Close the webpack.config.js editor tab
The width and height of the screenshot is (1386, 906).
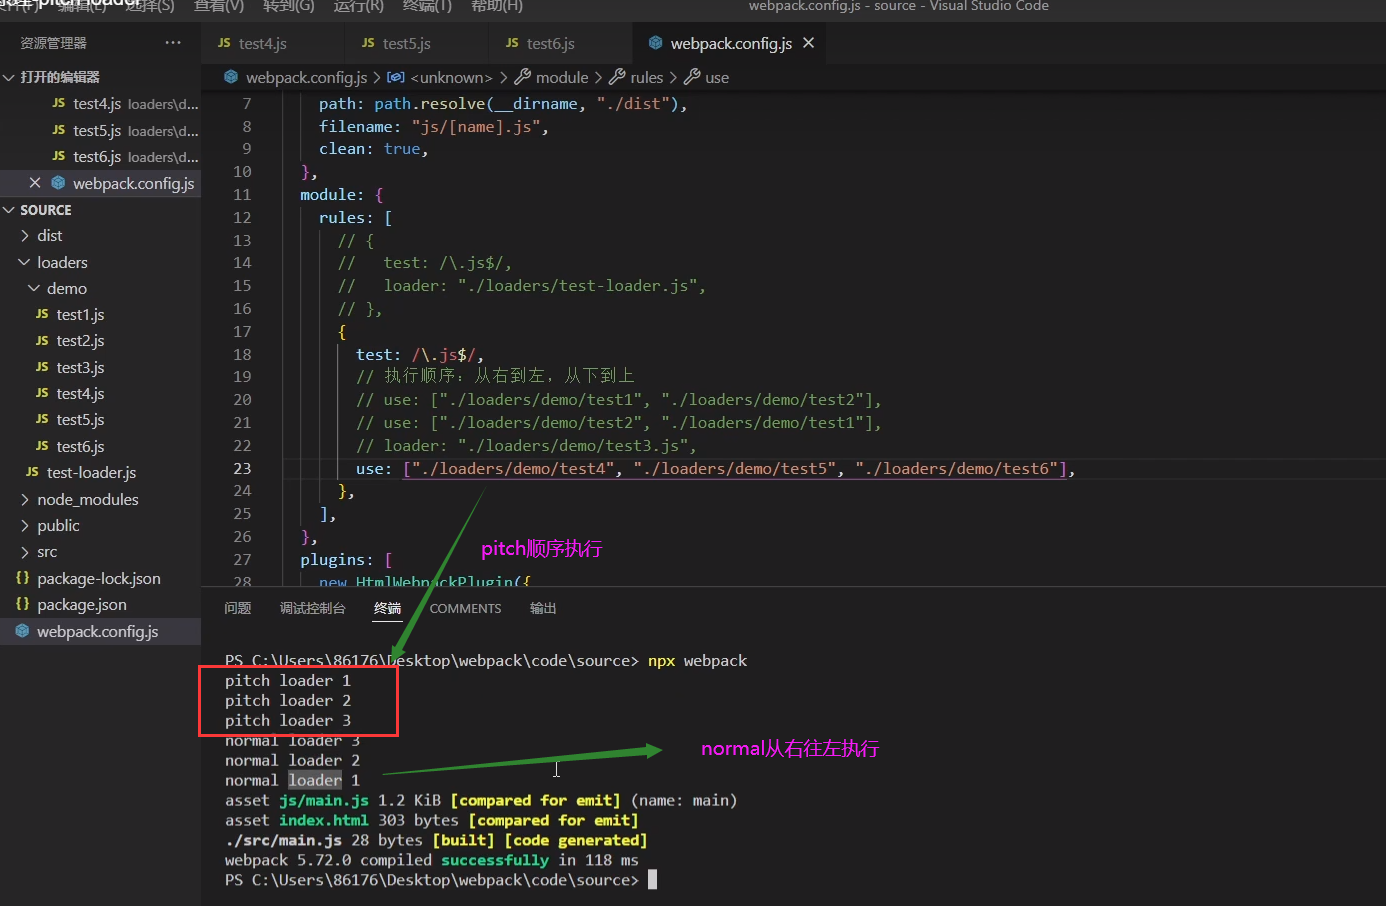[808, 43]
